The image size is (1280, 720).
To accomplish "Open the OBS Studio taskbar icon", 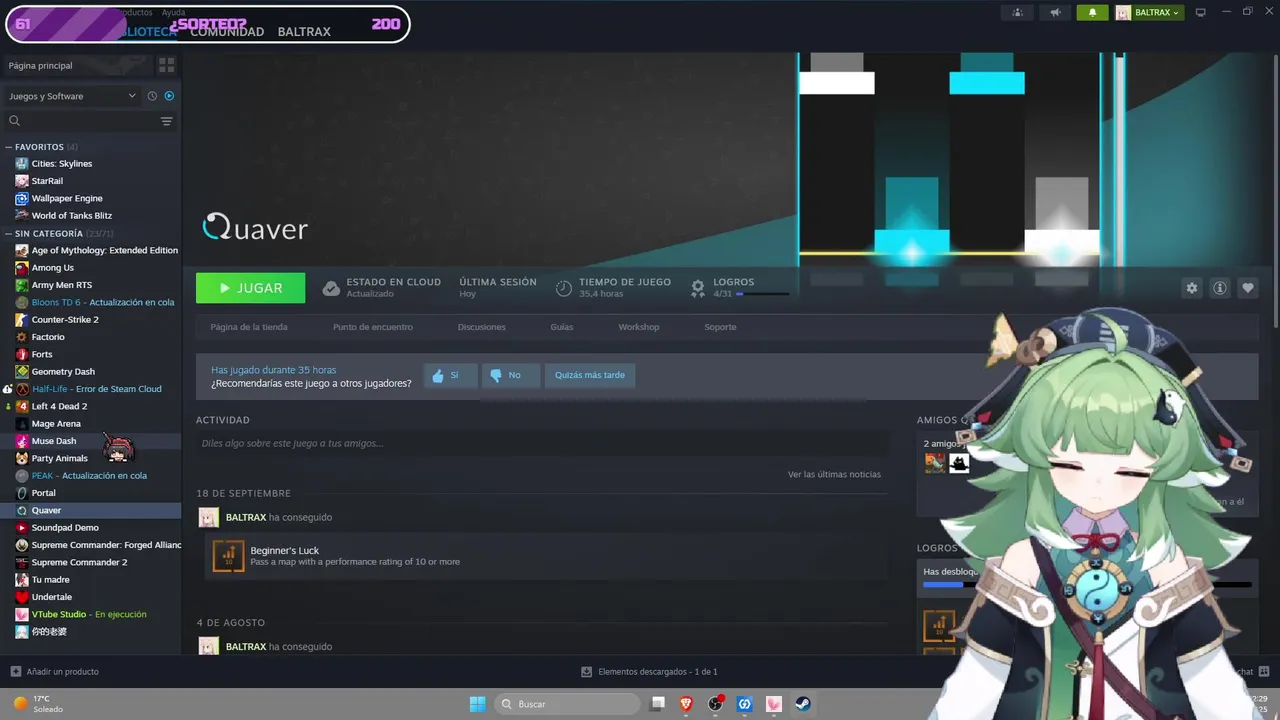I will click(715, 704).
